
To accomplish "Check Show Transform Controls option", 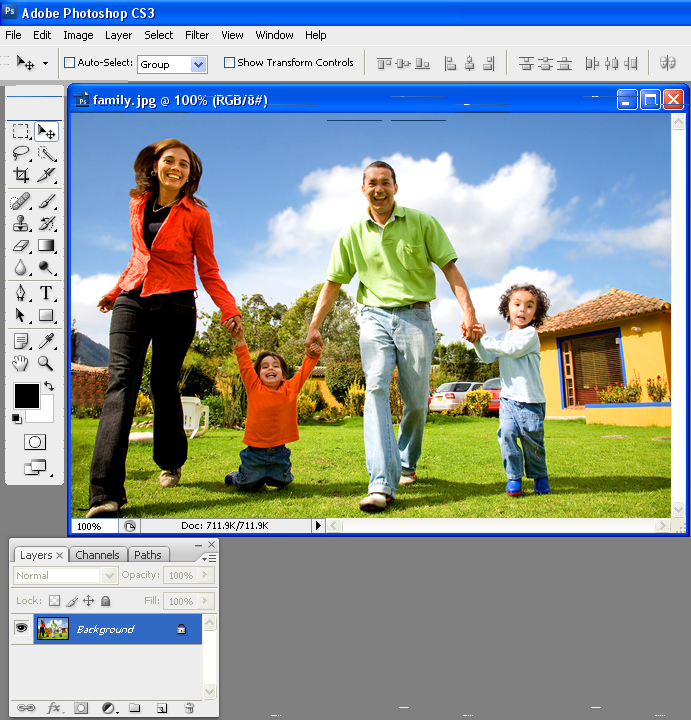I will 229,63.
